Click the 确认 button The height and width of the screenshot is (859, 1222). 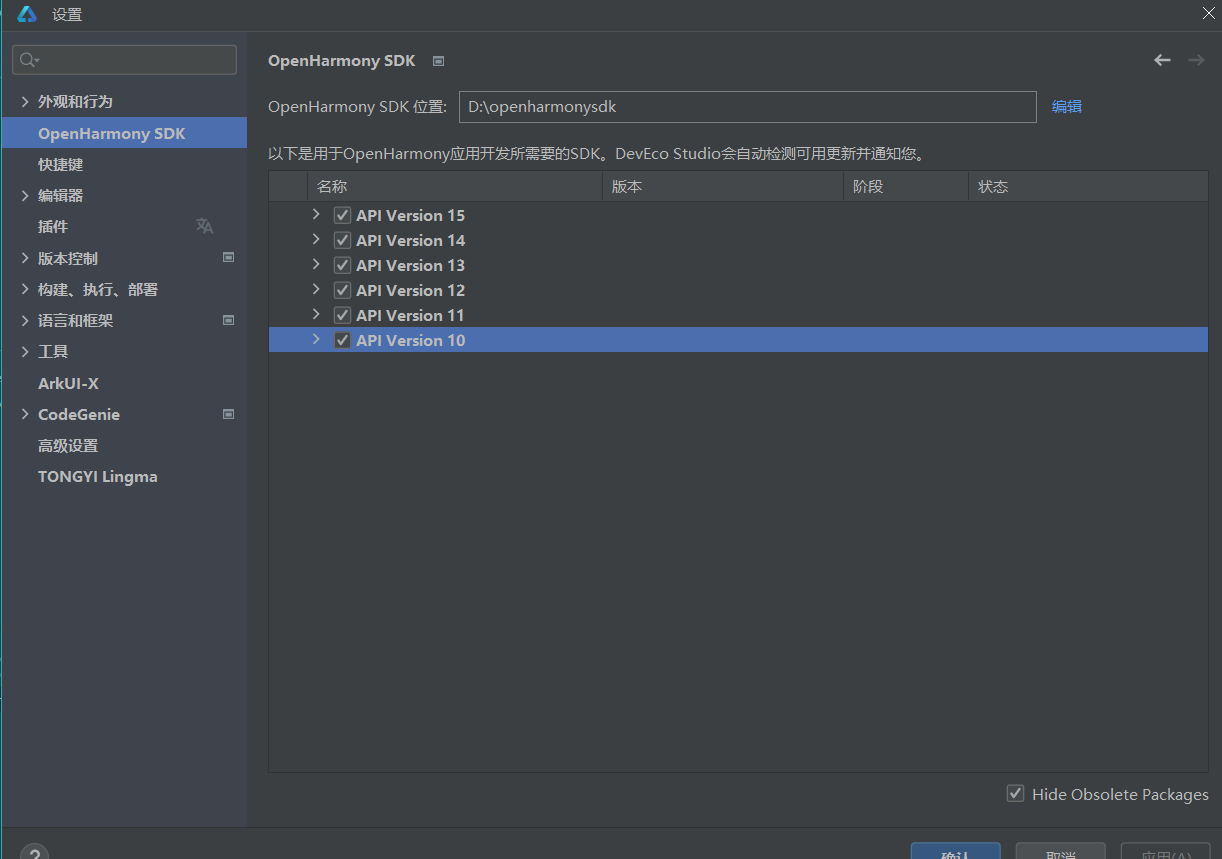[x=955, y=851]
